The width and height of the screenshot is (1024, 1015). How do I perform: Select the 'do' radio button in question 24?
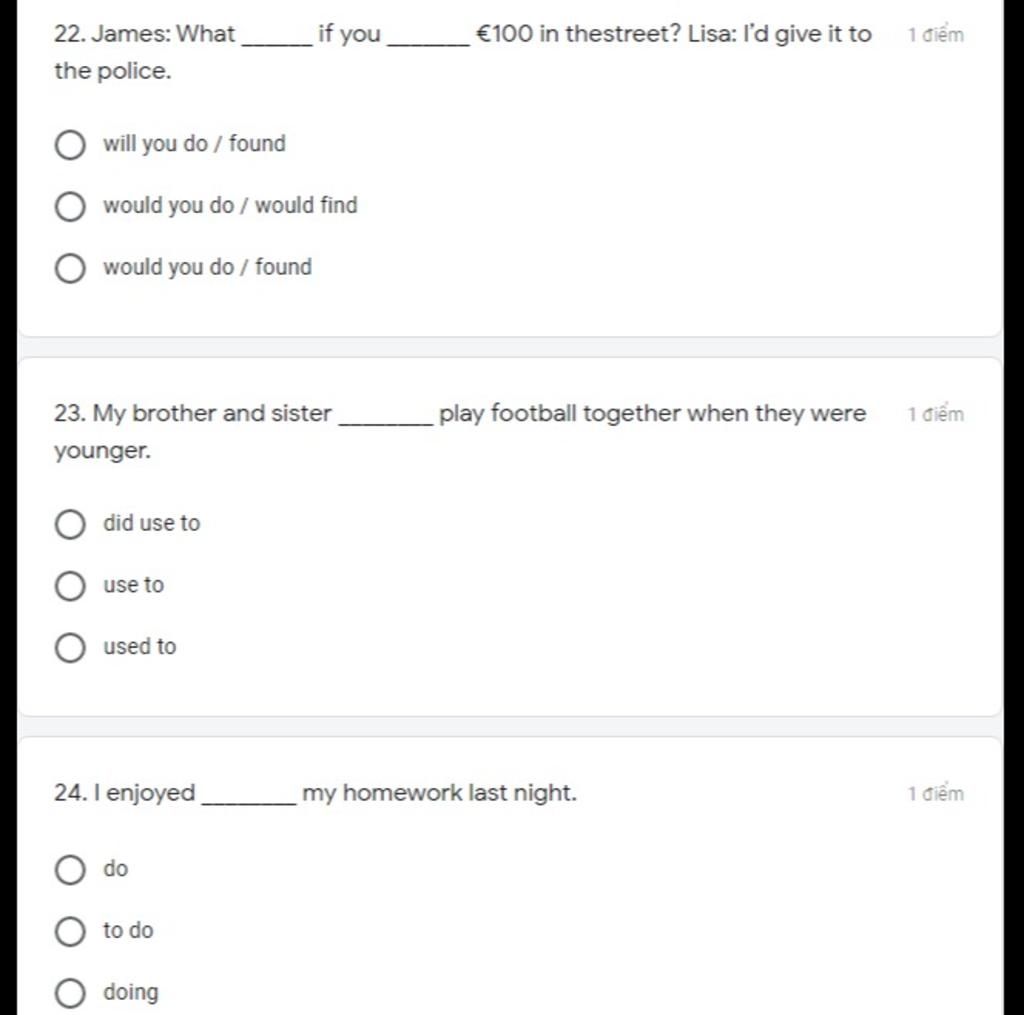tap(69, 870)
